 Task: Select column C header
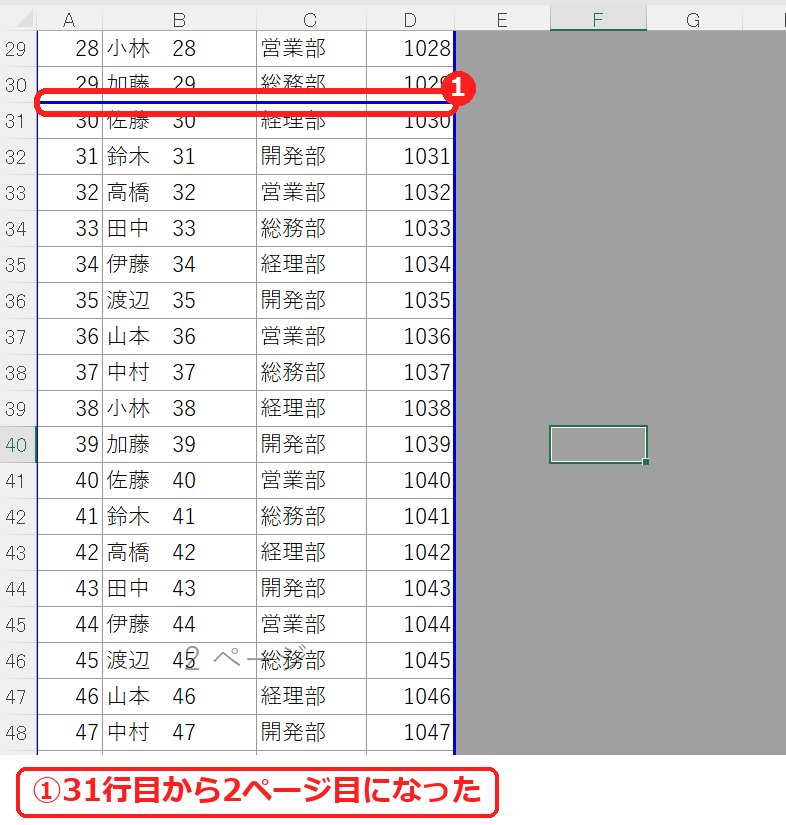tap(311, 19)
